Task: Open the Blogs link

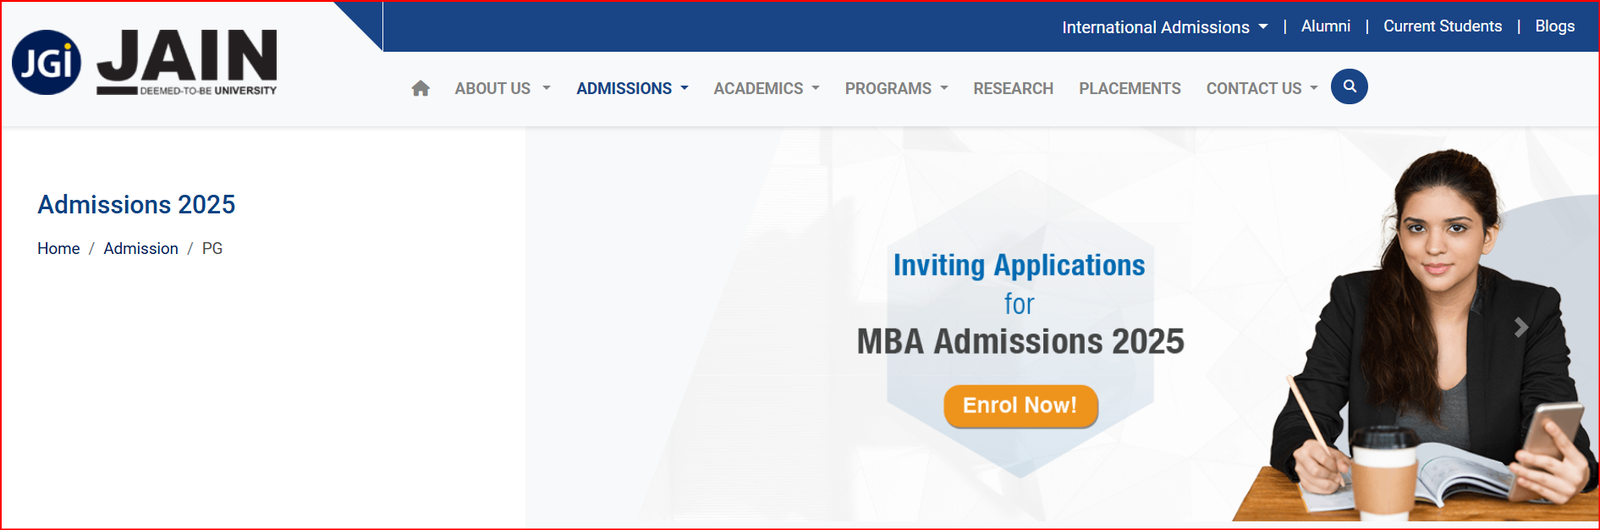Action: coord(1554,26)
